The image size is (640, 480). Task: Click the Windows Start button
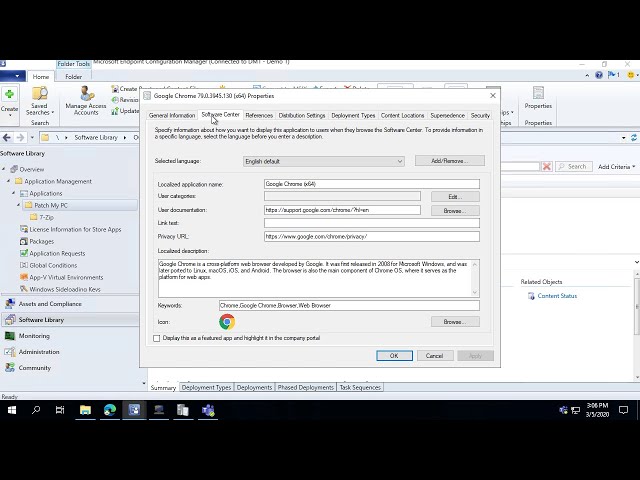point(12,410)
